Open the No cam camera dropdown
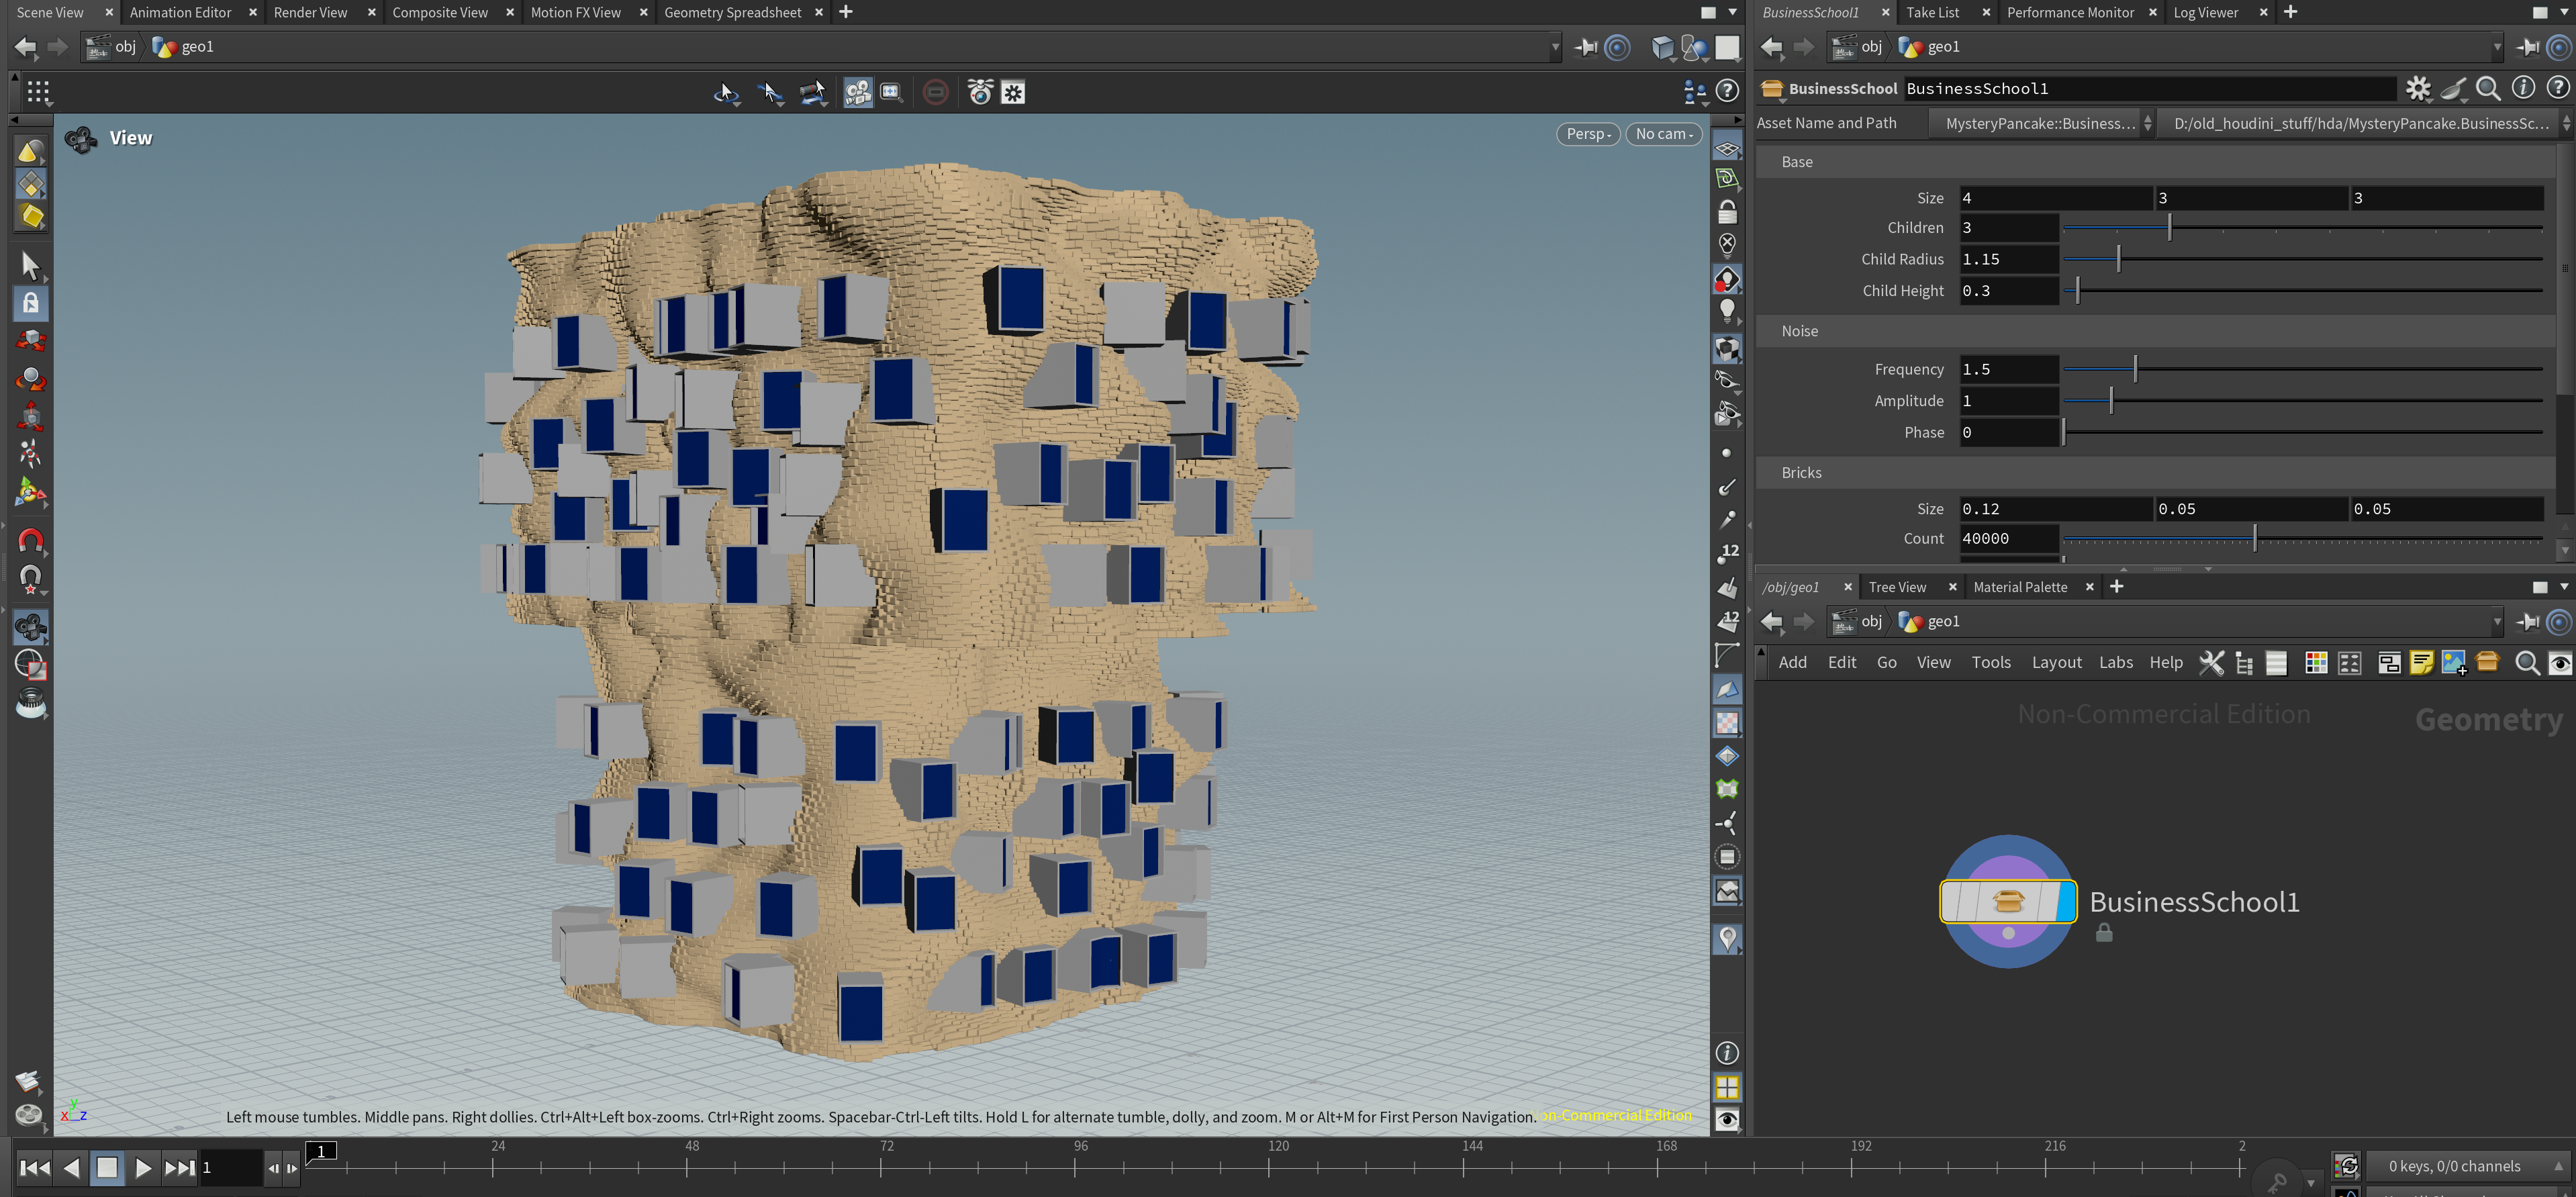2576x1197 pixels. tap(1663, 134)
